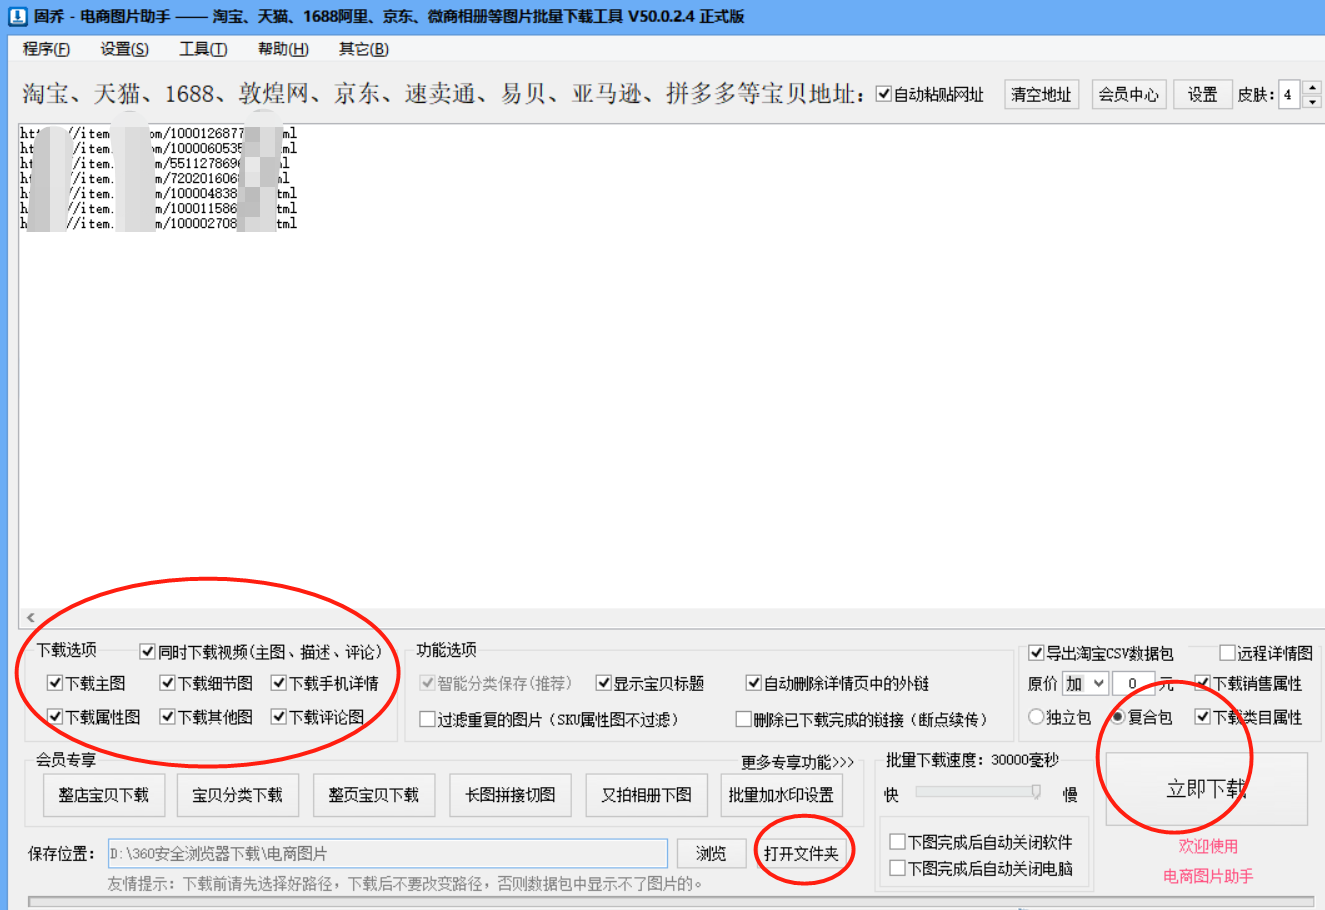Toggle 同时下载视频 checkbox
Image resolution: width=1325 pixels, height=910 pixels.
click(x=148, y=652)
